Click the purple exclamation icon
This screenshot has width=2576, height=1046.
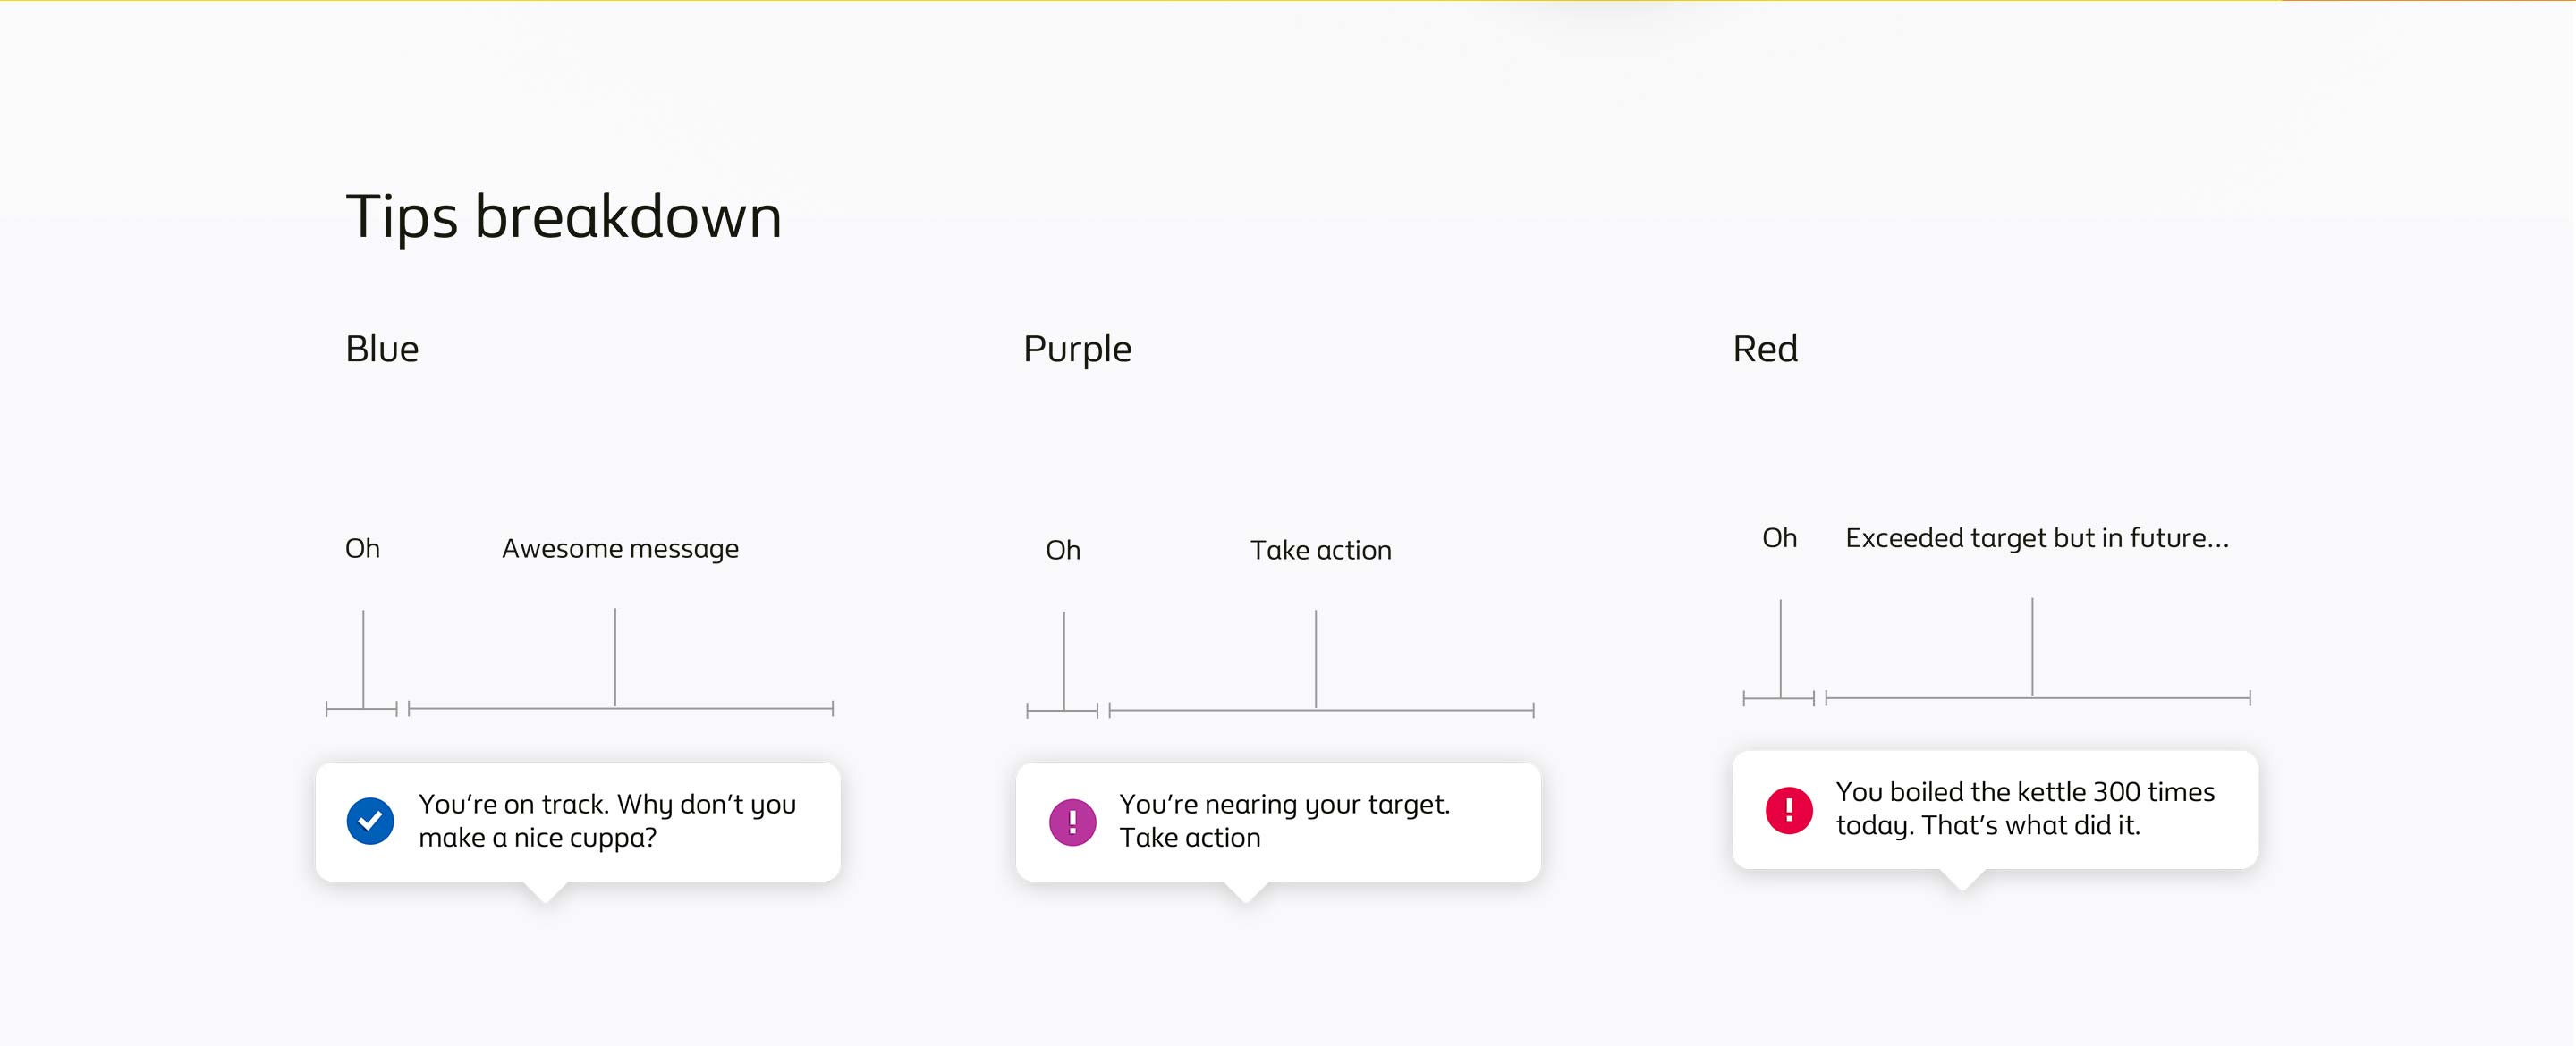tap(1072, 822)
